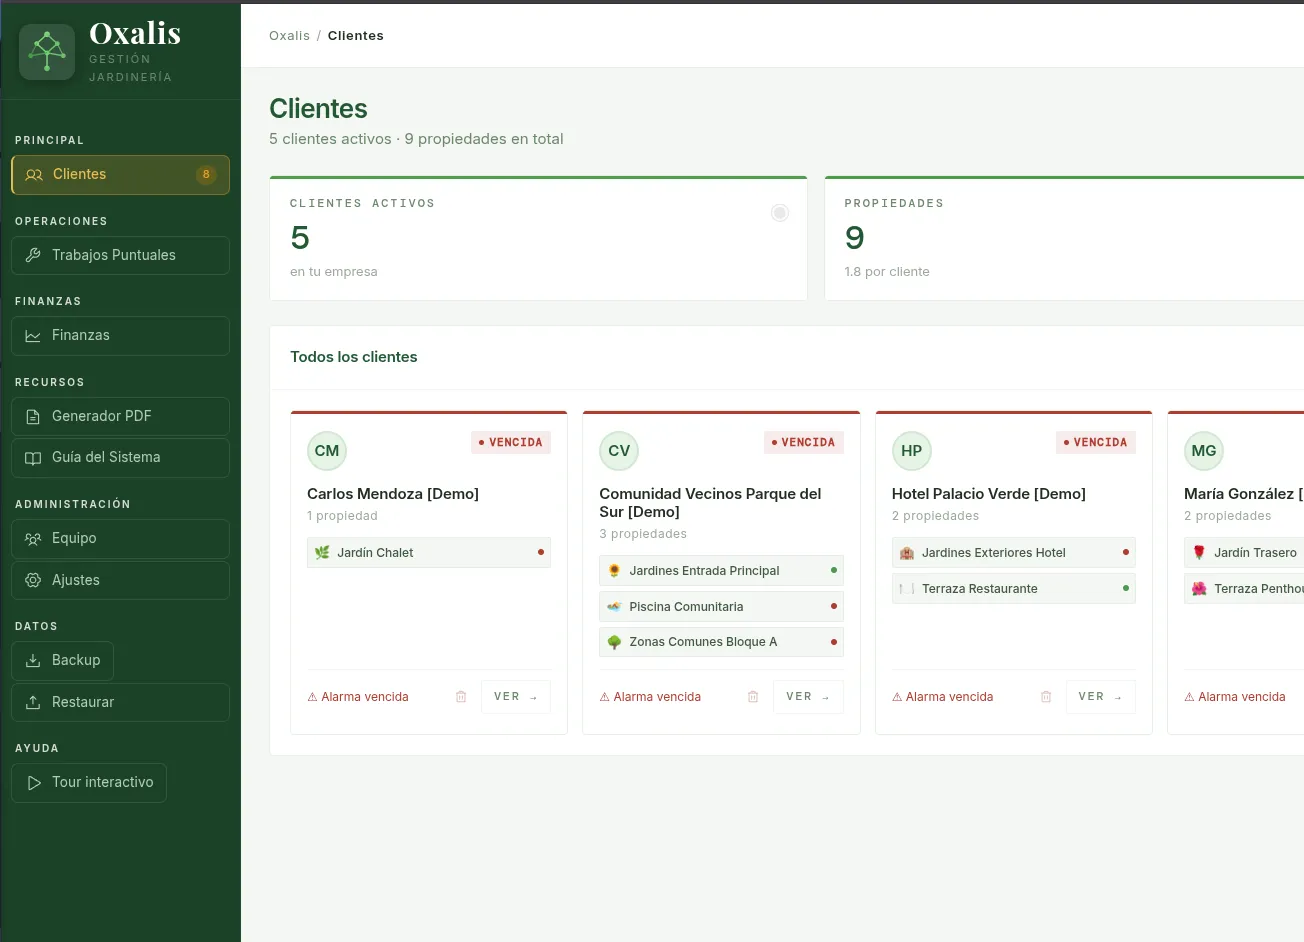
Task: Click VENCIDA badge on Hotel Palacio Verde
Action: (x=1095, y=442)
